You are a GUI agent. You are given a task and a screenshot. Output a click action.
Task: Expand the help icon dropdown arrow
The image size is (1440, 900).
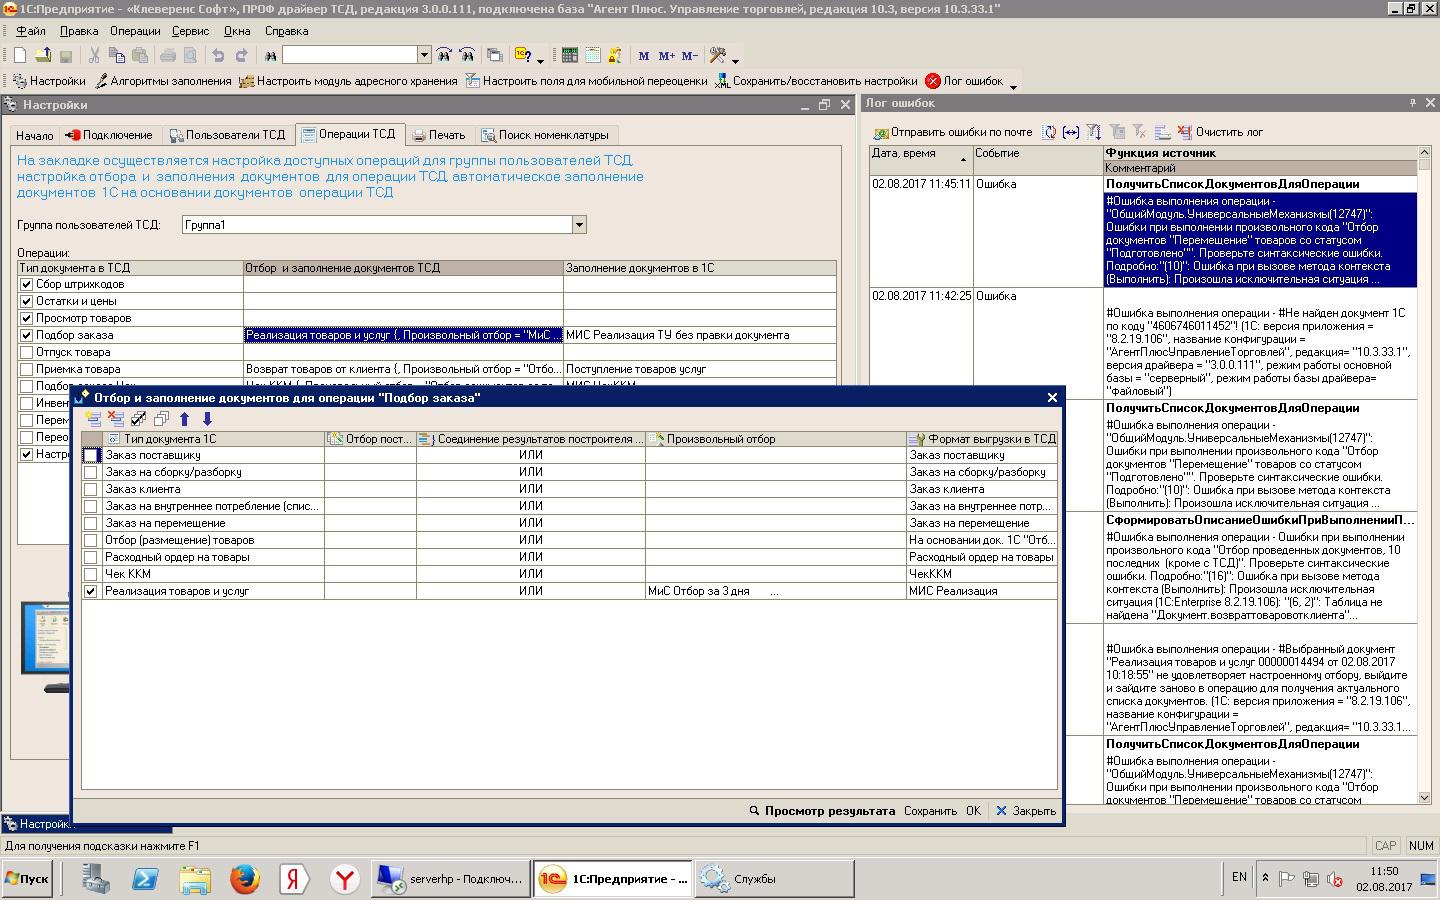coord(541,60)
